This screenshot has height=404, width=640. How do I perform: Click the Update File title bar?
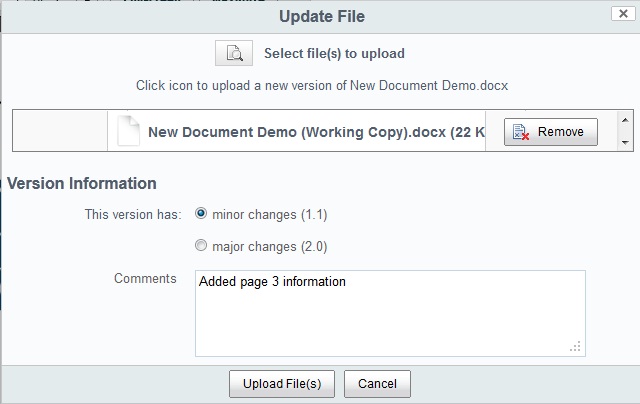point(322,16)
